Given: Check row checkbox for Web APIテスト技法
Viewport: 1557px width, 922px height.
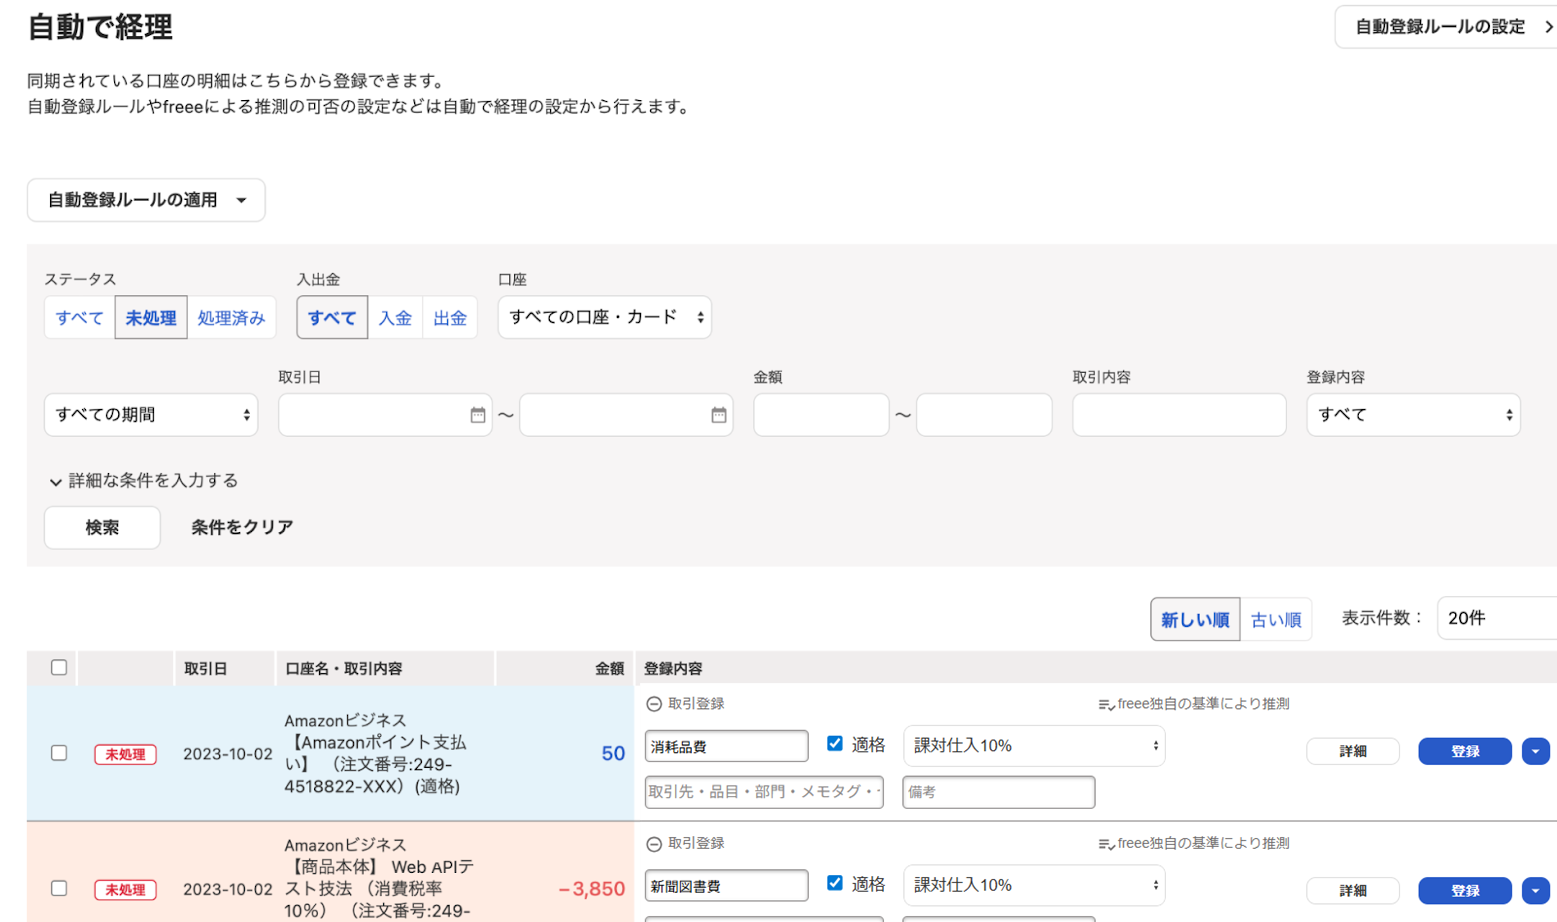Looking at the screenshot, I should click(59, 888).
